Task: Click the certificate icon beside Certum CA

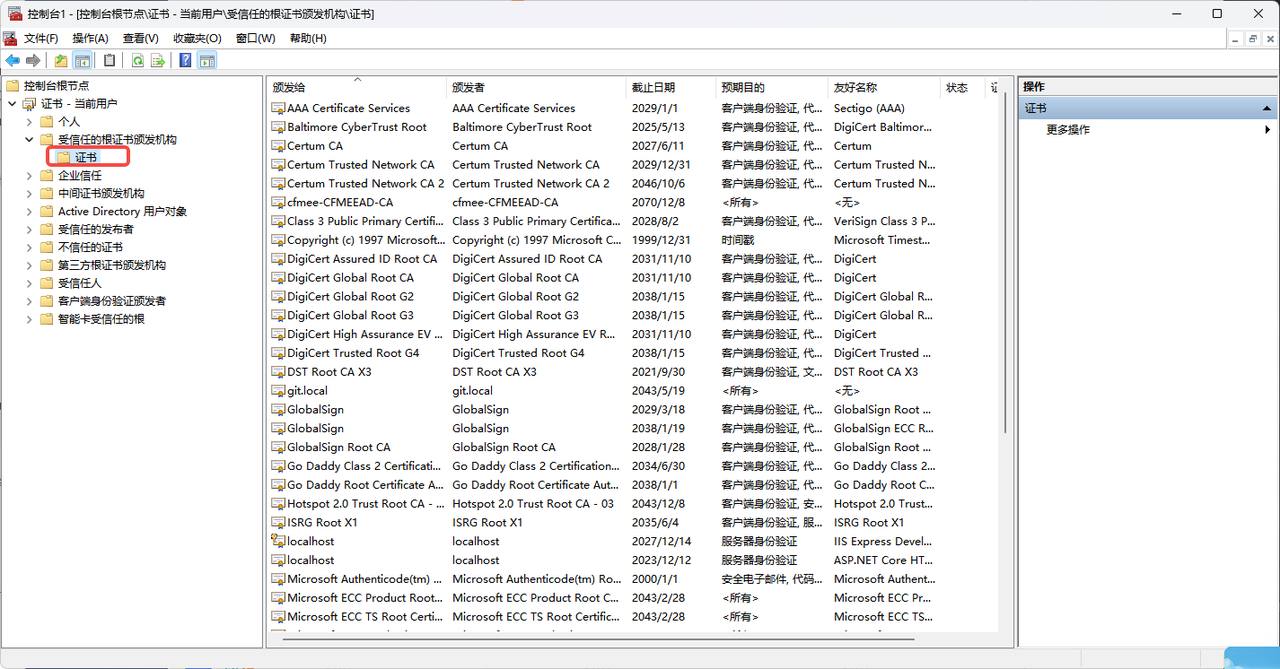Action: coord(279,146)
